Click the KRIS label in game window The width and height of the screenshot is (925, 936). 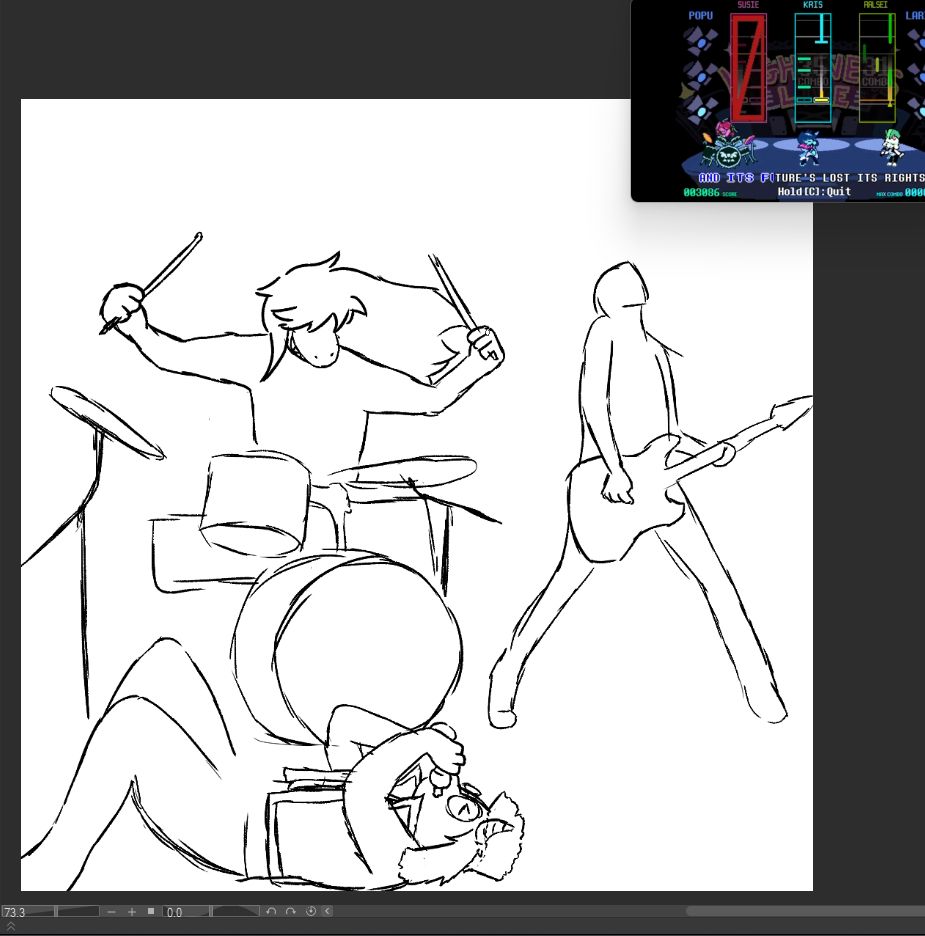point(813,5)
